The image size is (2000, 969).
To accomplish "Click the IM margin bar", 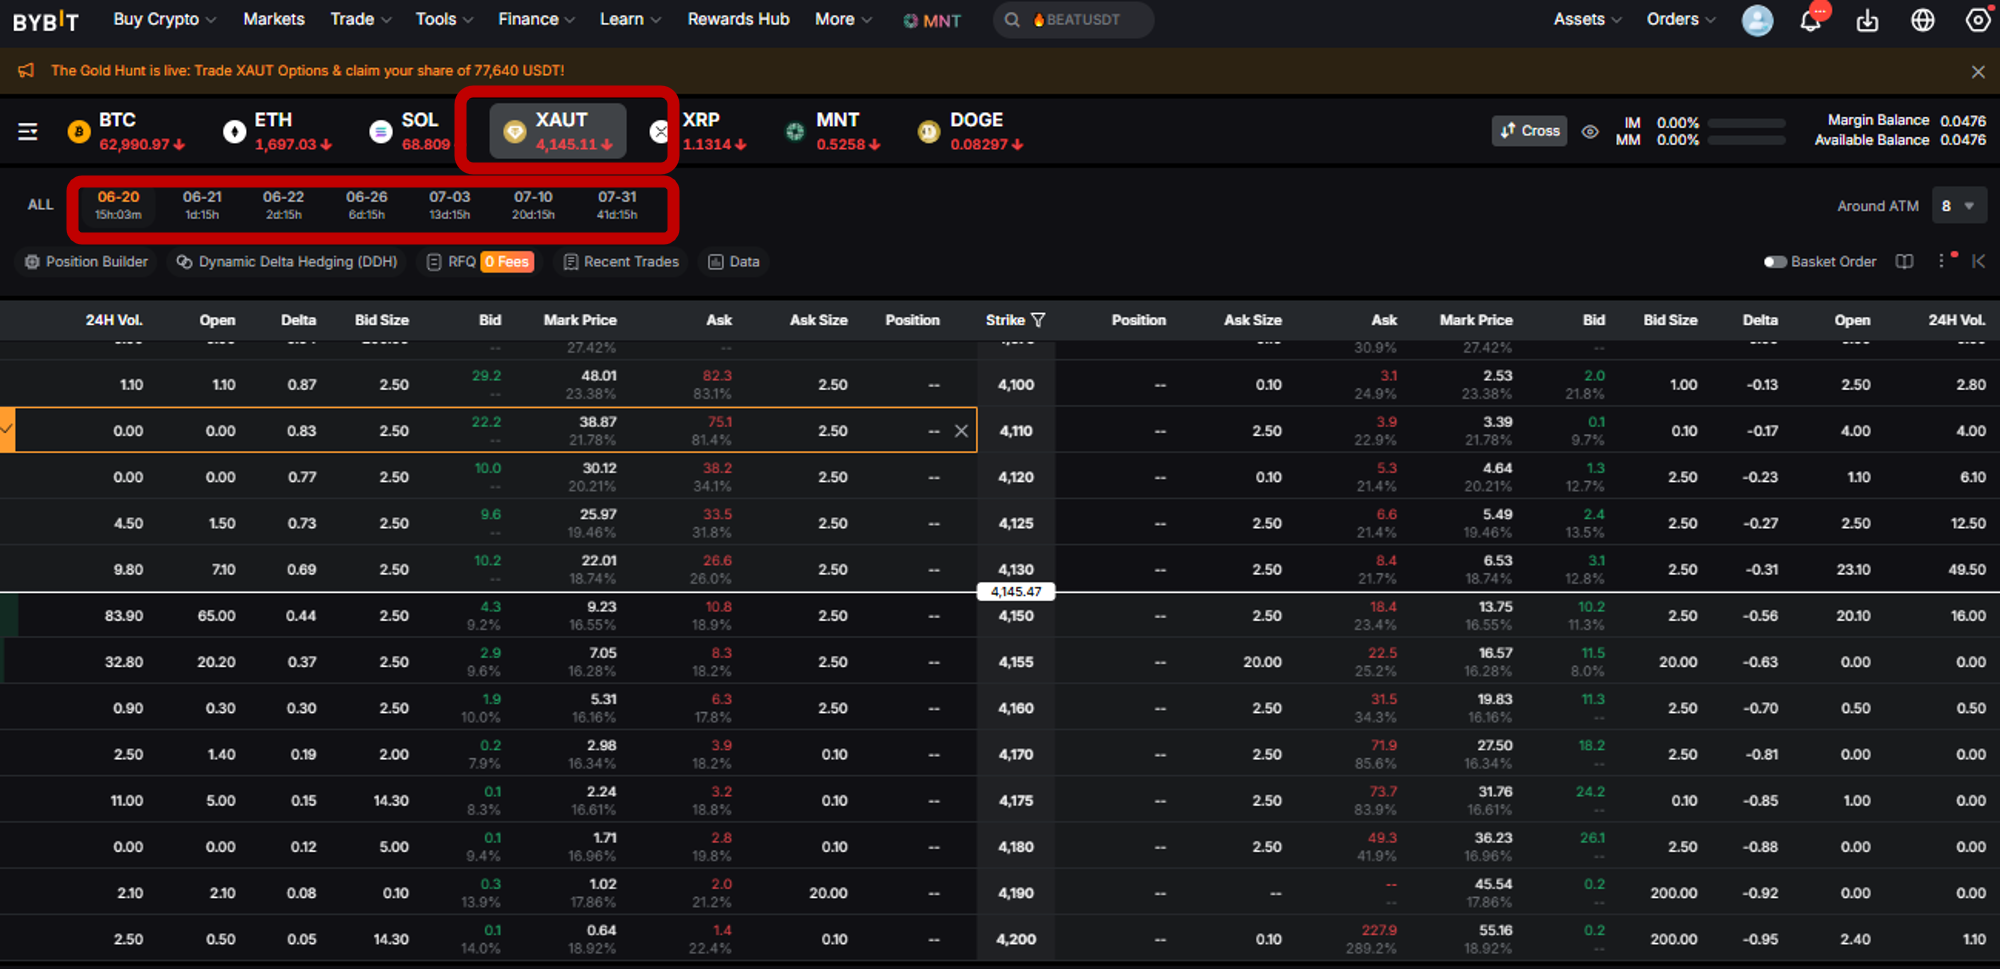I will 1746,124.
